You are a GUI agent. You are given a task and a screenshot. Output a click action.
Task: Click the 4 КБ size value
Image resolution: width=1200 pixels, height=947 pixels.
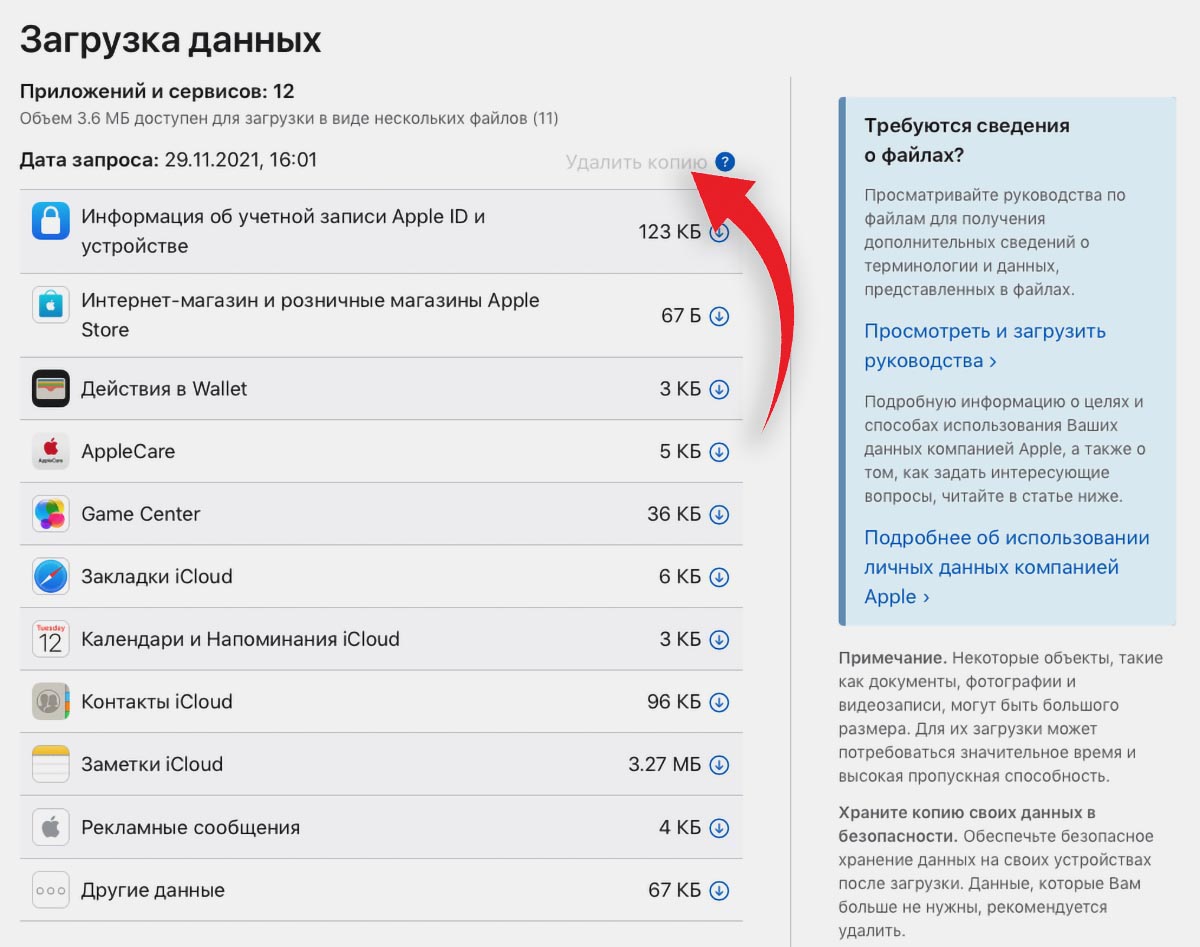point(680,828)
